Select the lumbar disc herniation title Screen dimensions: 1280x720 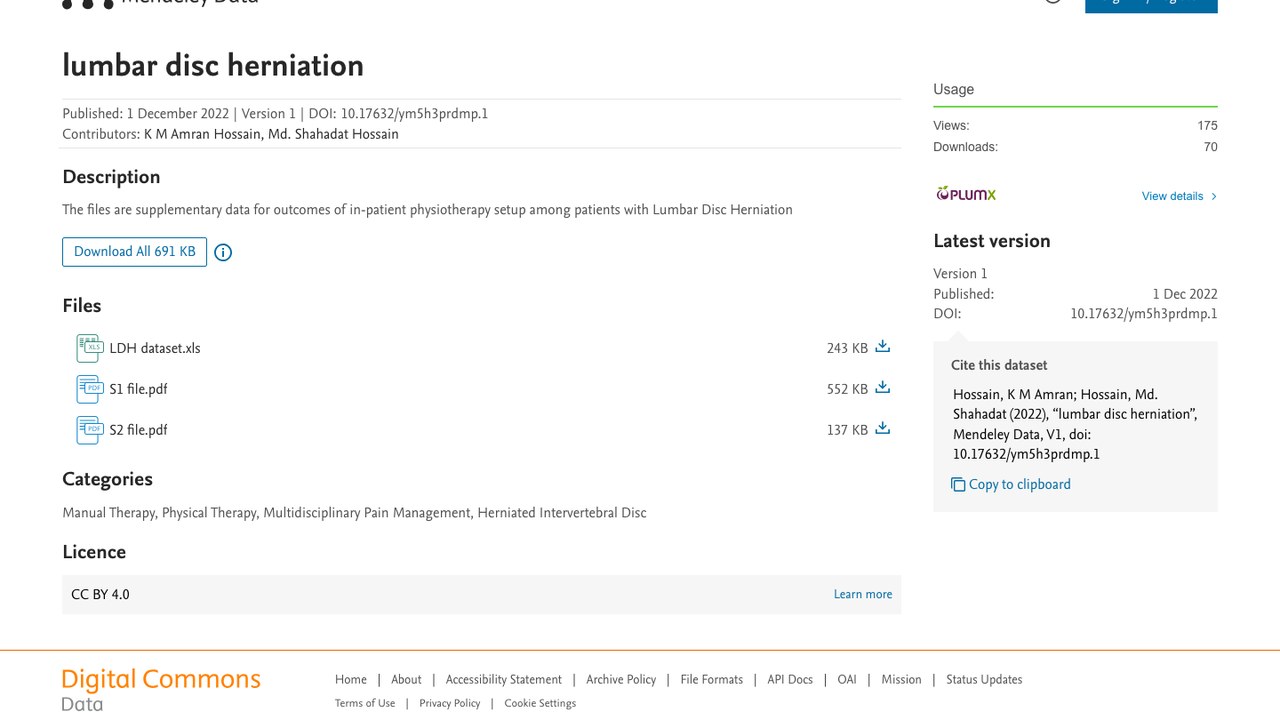[x=213, y=66]
